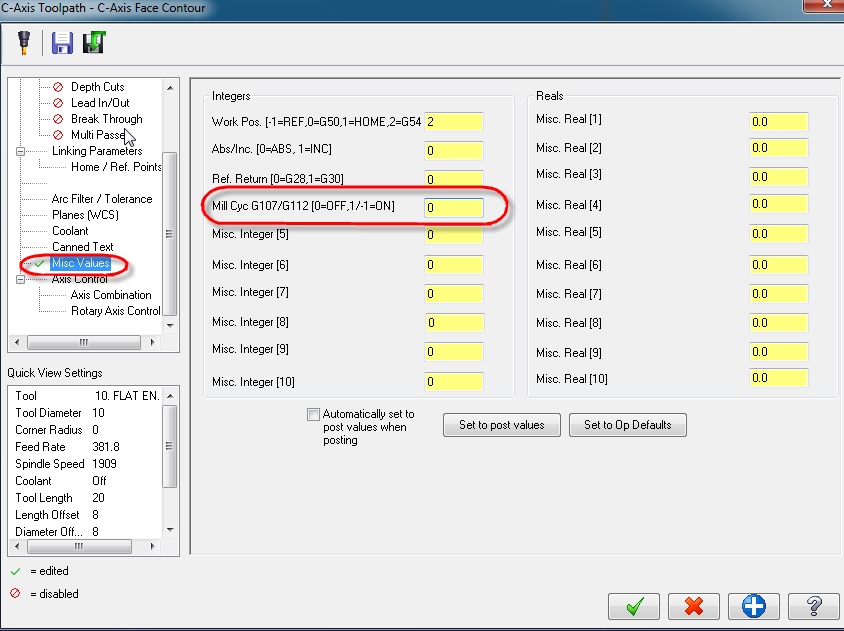Click the Misc. Integer [10] field
Screen dimensions: 844x631
click(454, 382)
